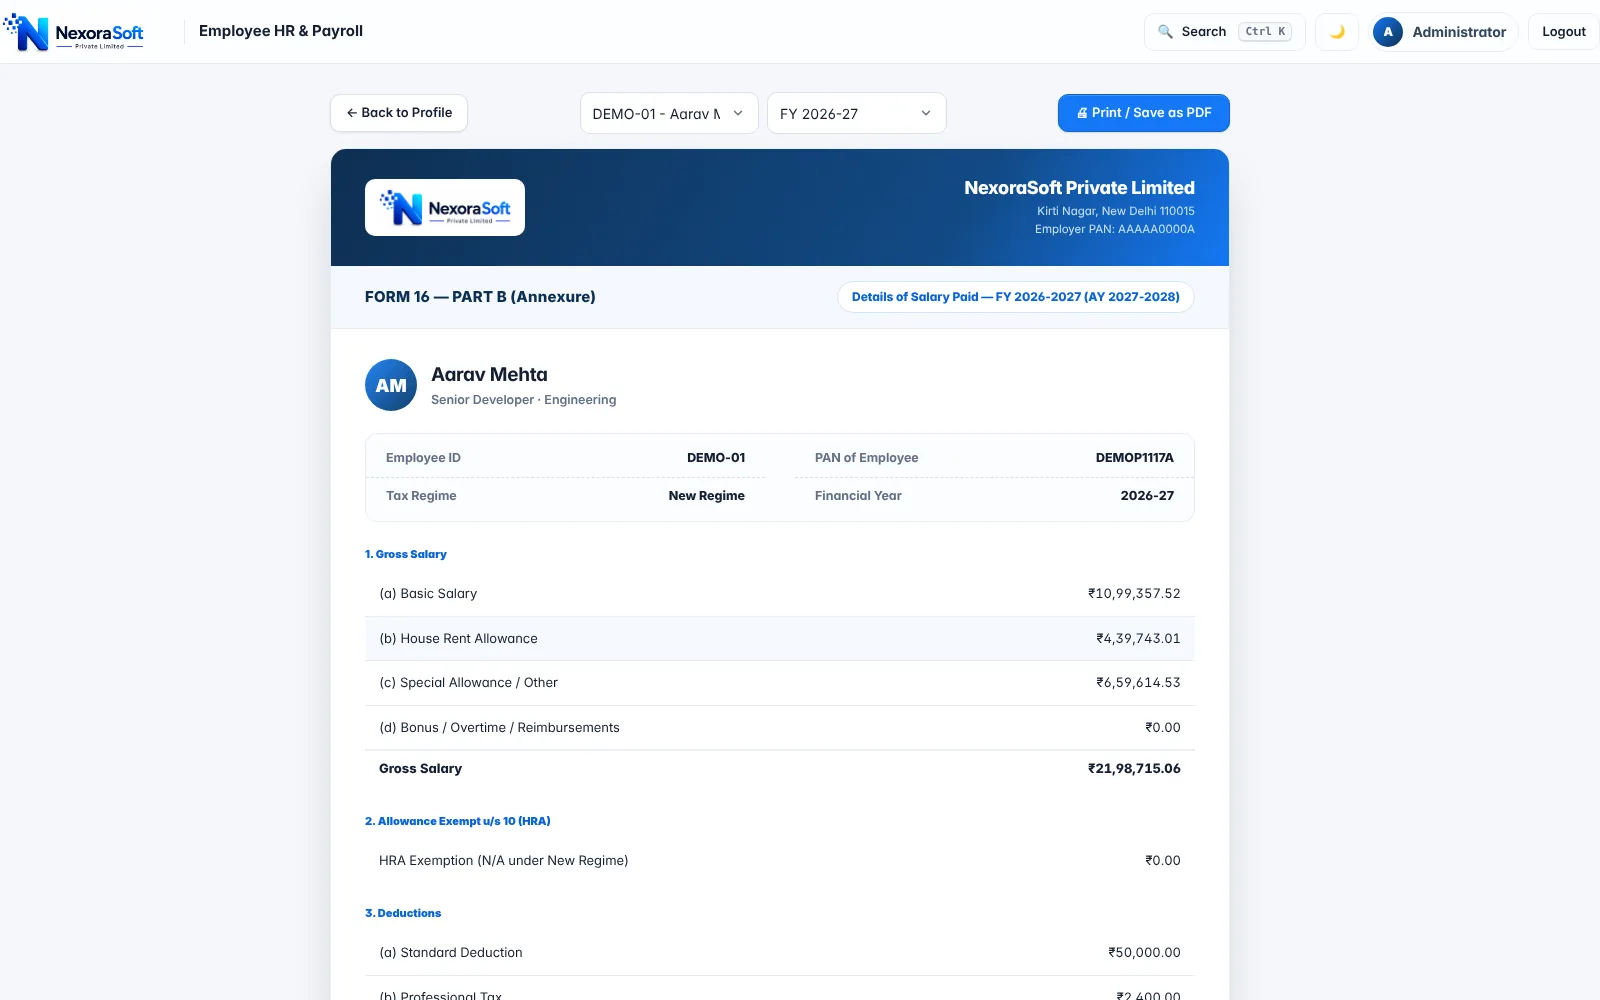Select the Basic Salary amount ₹10,99,357.52
1600x1000 pixels.
coord(1134,594)
